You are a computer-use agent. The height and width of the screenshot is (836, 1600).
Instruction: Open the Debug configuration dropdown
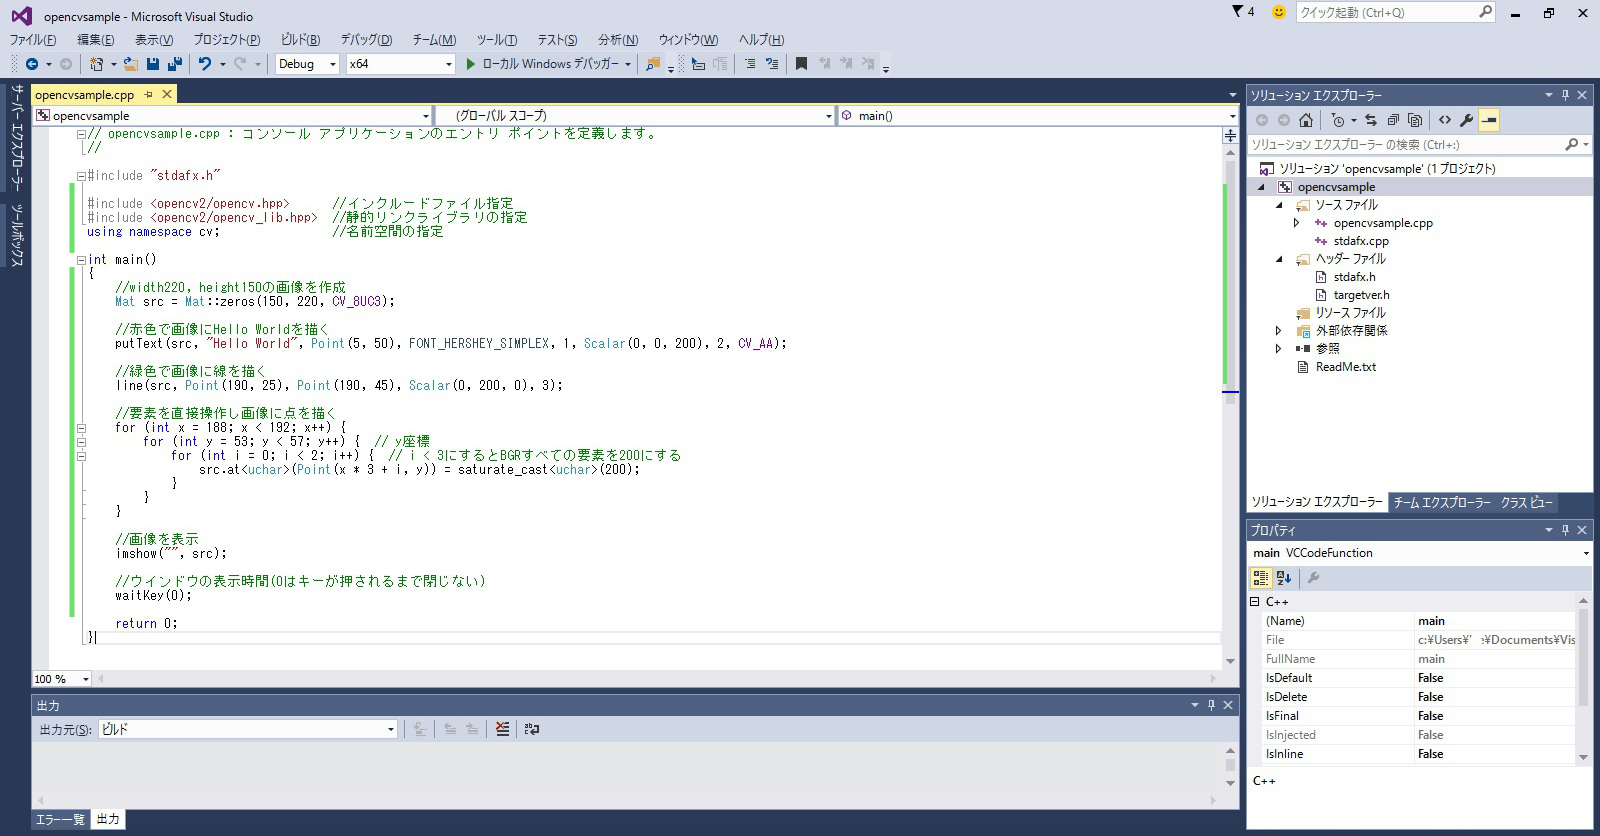[x=307, y=64]
